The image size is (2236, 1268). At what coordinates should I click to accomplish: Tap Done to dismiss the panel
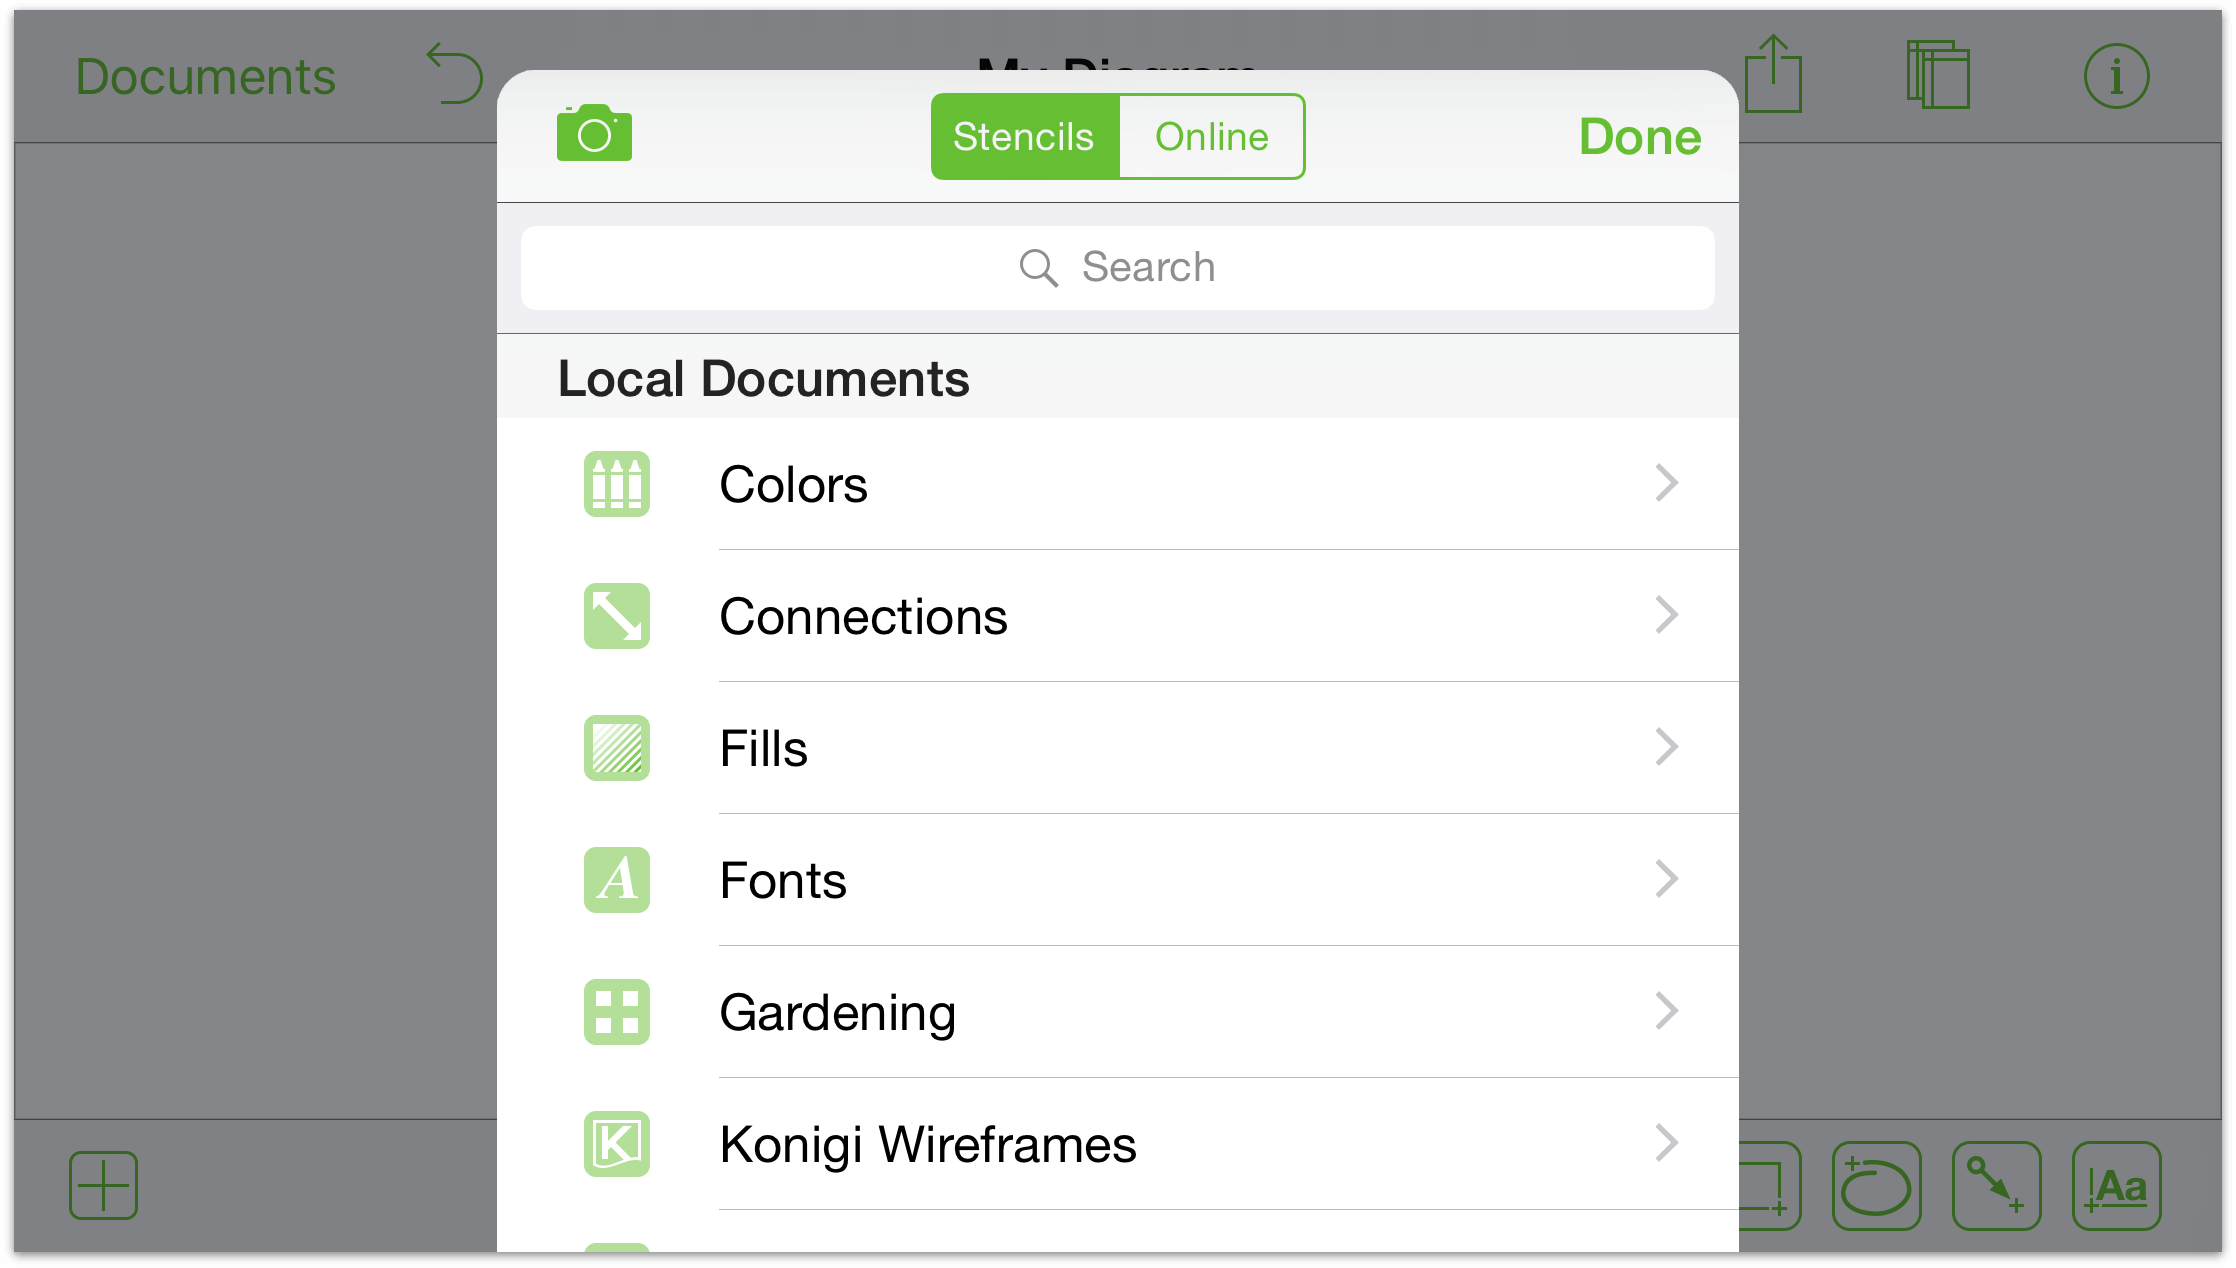click(x=1642, y=137)
